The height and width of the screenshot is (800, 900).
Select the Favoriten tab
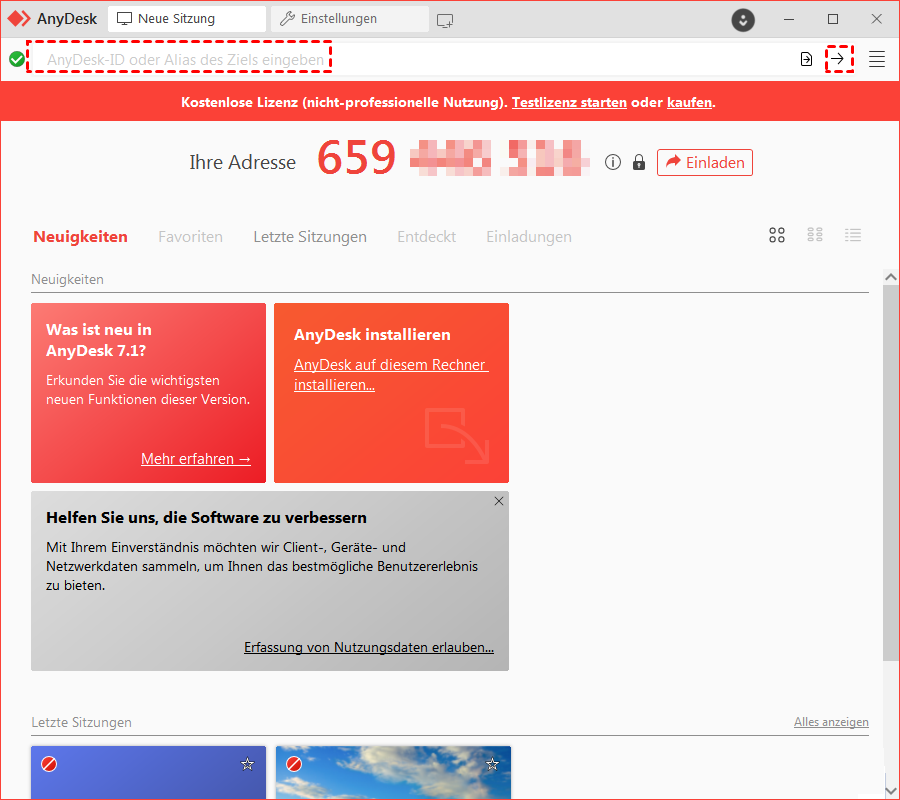click(190, 237)
